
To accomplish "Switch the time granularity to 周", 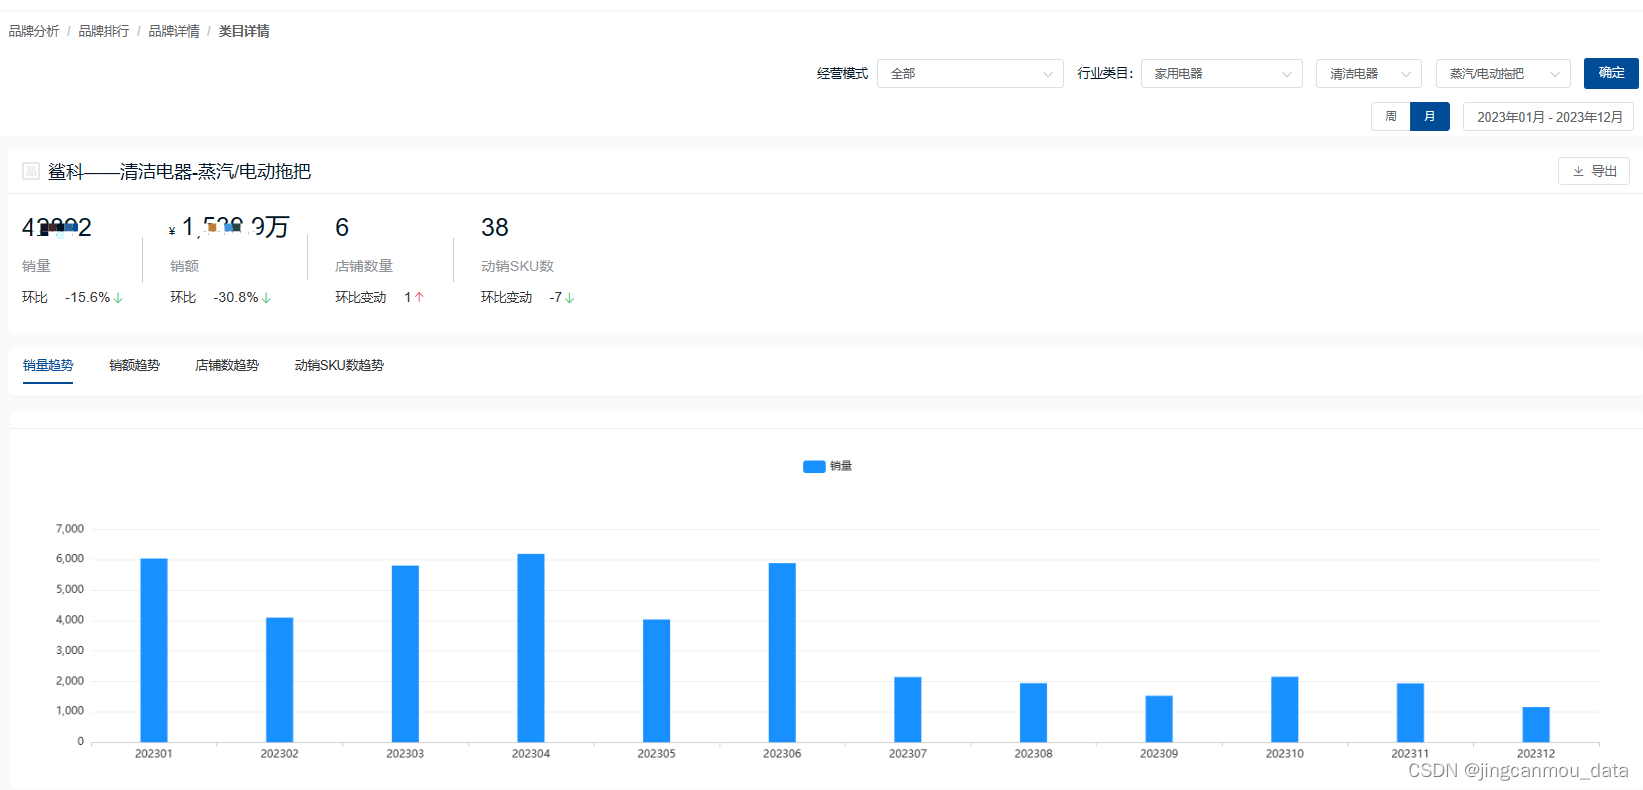I will click(1390, 116).
